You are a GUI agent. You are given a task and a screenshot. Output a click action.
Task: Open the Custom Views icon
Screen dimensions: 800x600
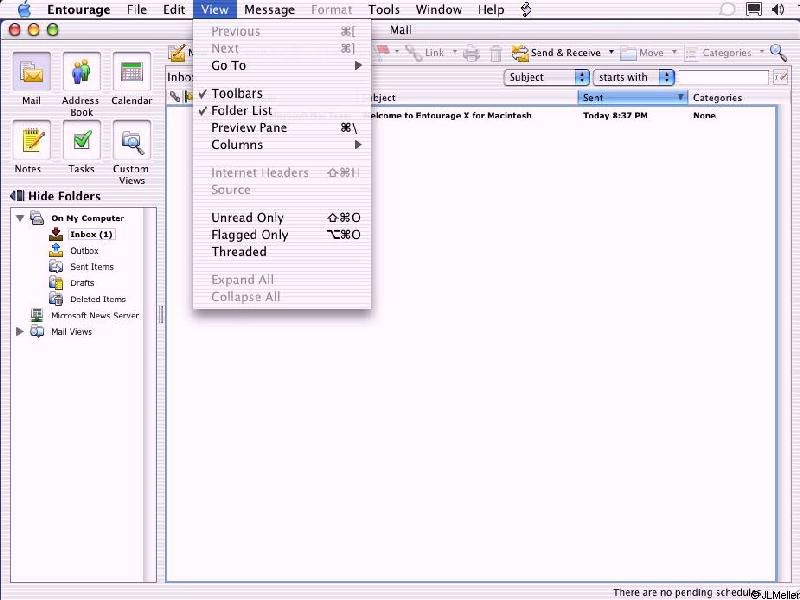132,141
